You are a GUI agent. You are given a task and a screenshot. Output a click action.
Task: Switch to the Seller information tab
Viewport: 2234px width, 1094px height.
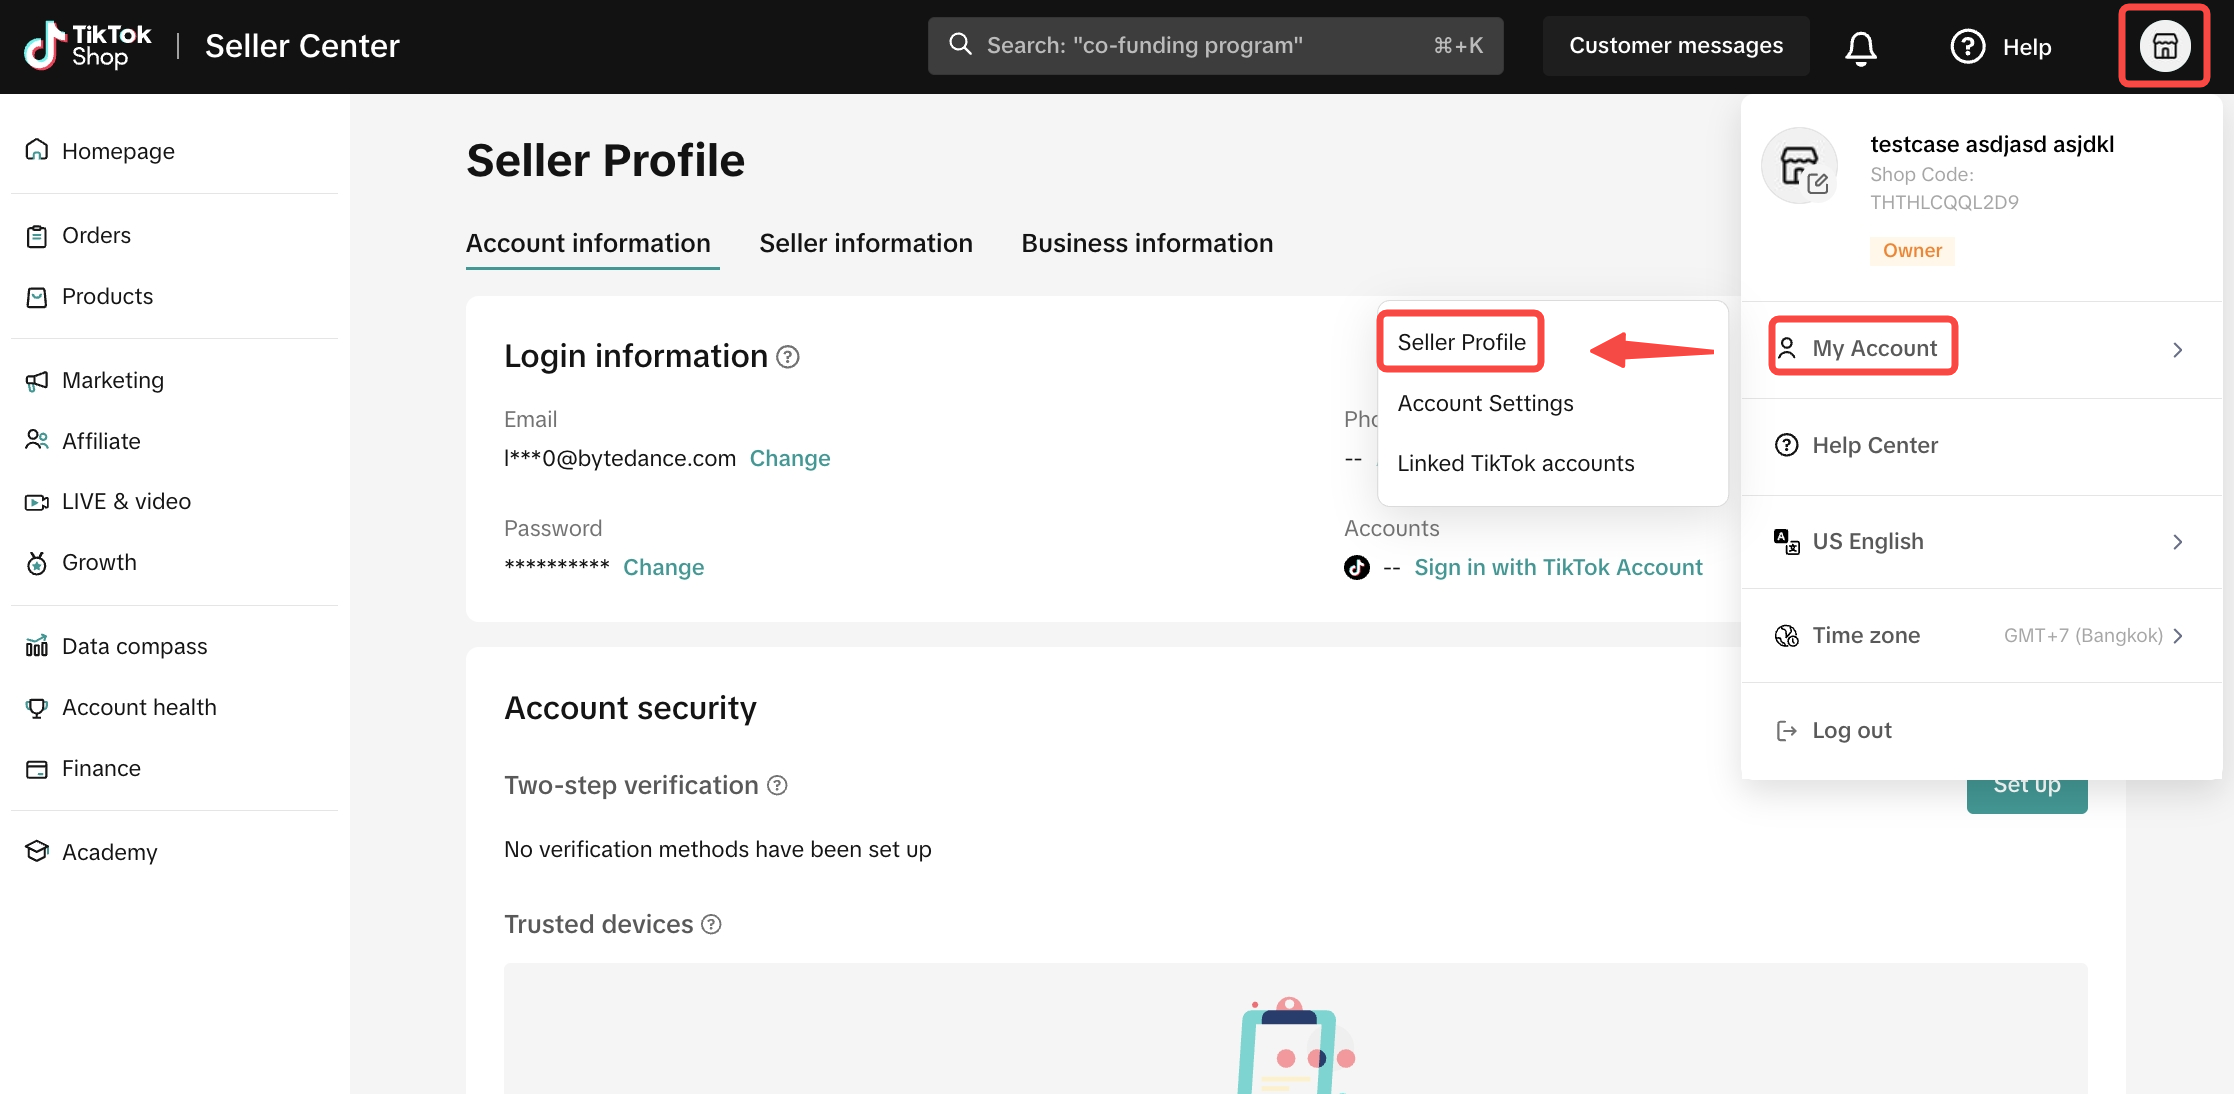(866, 244)
